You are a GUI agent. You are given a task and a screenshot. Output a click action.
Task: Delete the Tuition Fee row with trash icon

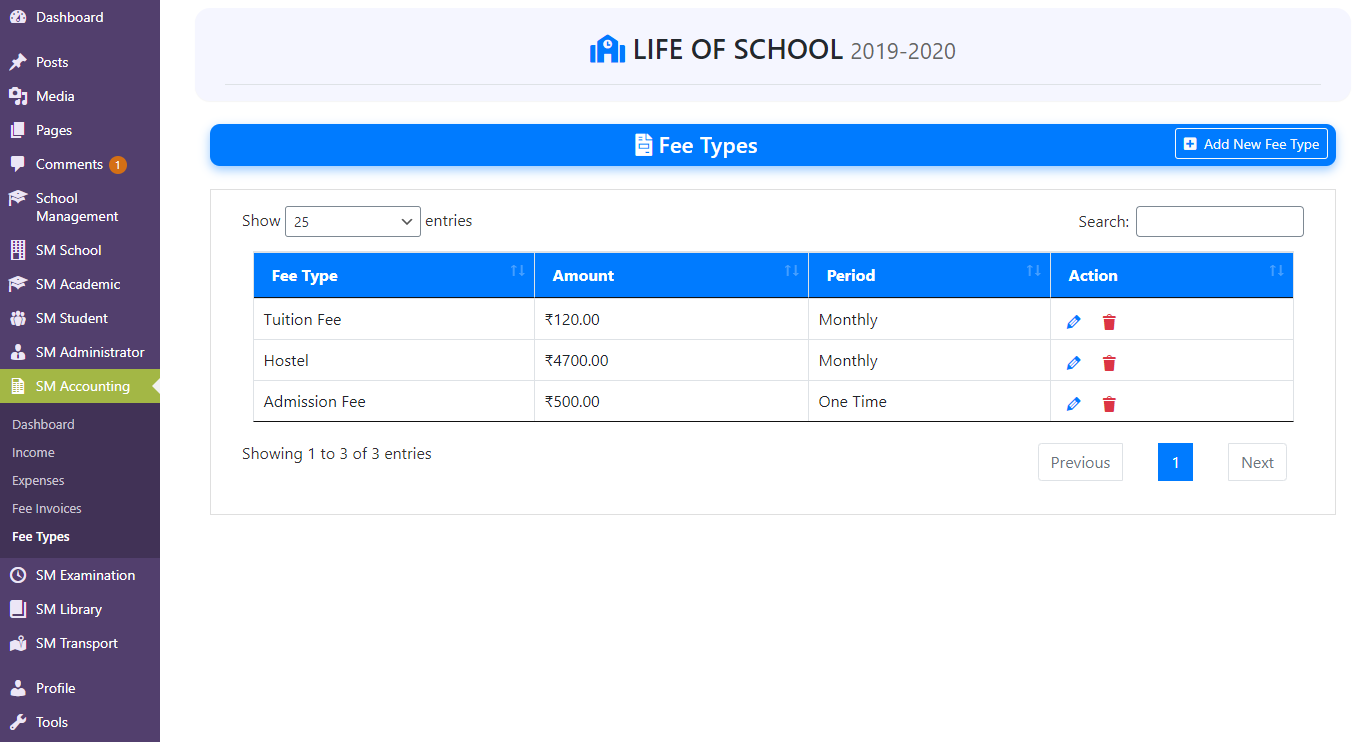[x=1109, y=322]
